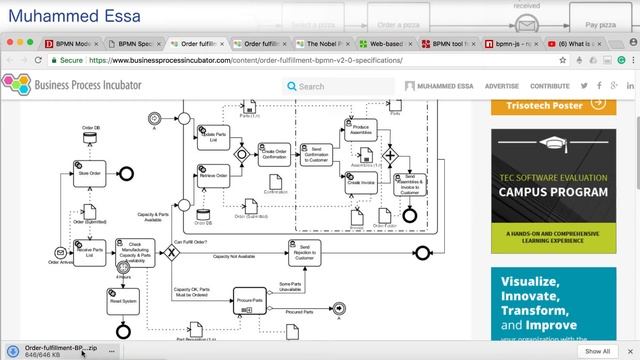
Task: Open the Facebook icon link
Action: click(x=599, y=86)
